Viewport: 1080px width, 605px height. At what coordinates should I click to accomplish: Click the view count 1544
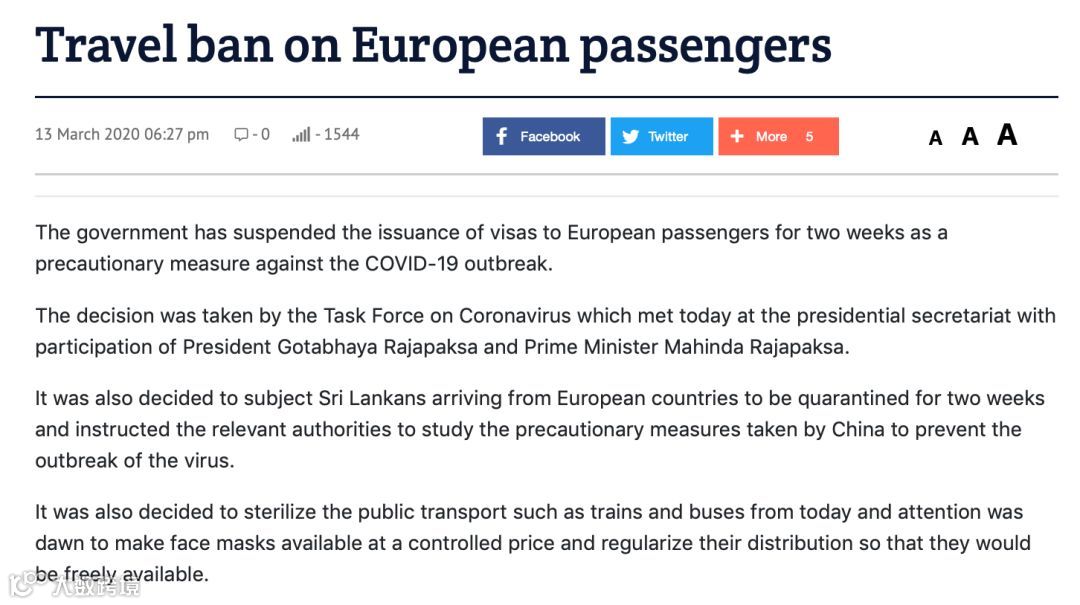[342, 134]
